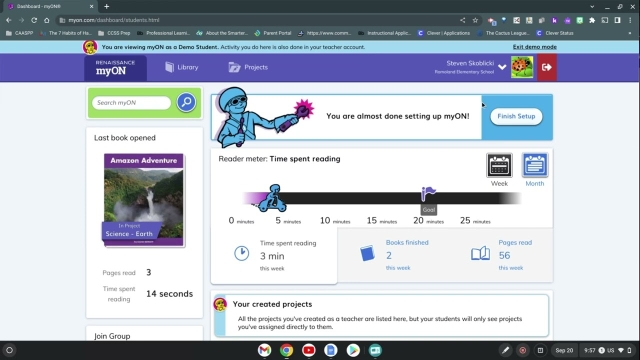Click the red logout icon

547,67
